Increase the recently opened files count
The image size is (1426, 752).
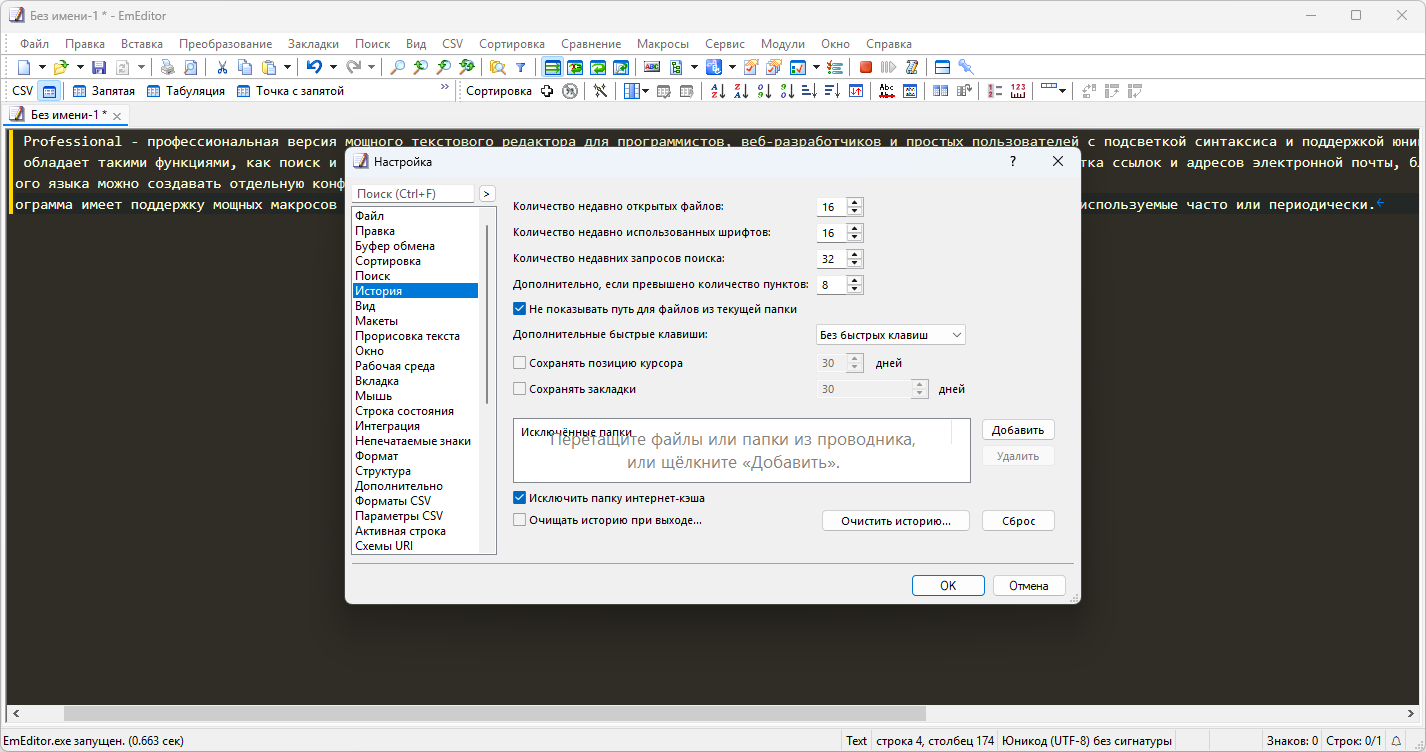[855, 203]
